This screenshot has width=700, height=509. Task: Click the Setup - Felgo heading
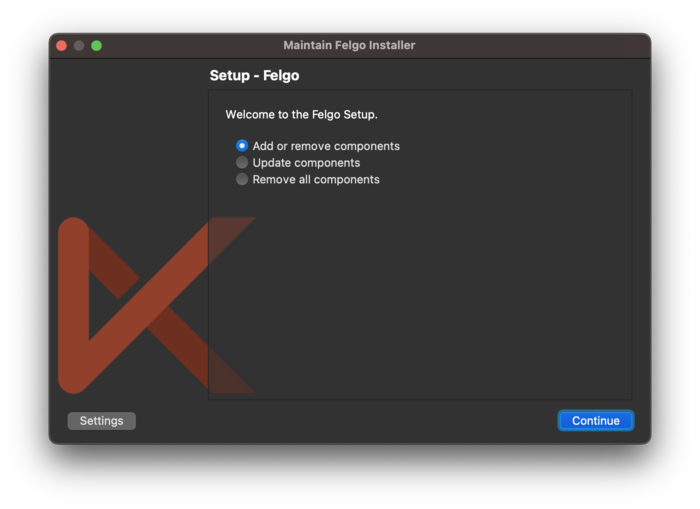254,75
